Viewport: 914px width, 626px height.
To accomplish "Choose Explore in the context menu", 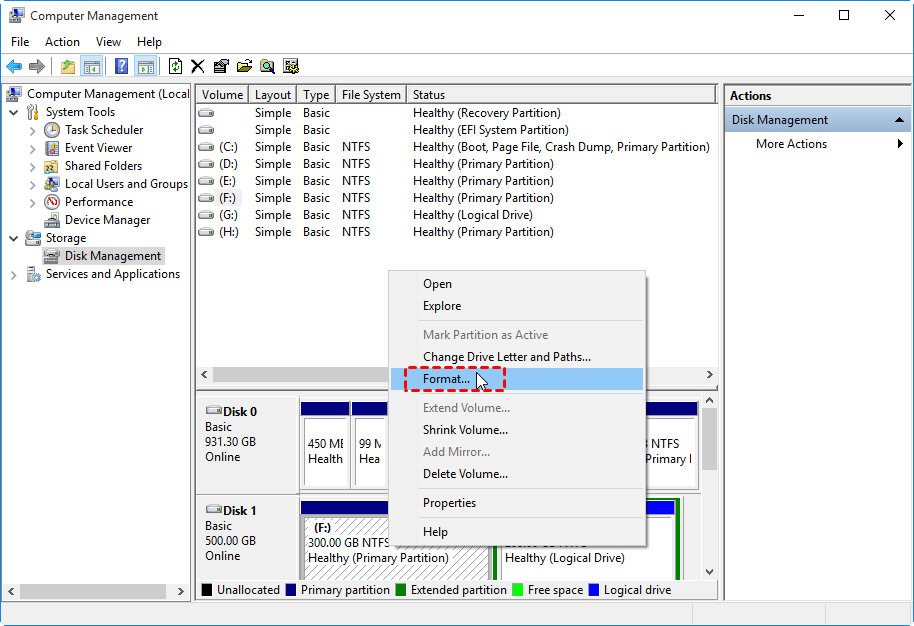I will pyautogui.click(x=516, y=306).
